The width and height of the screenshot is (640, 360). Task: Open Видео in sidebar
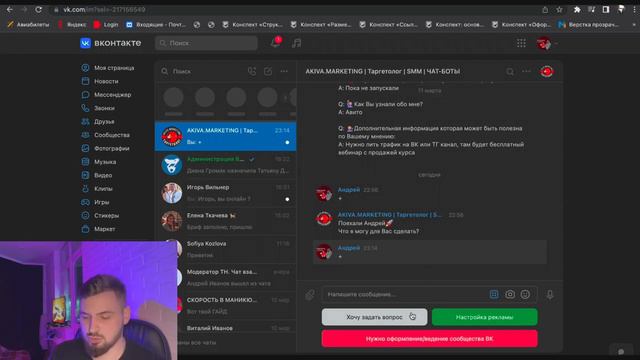pyautogui.click(x=96, y=176)
